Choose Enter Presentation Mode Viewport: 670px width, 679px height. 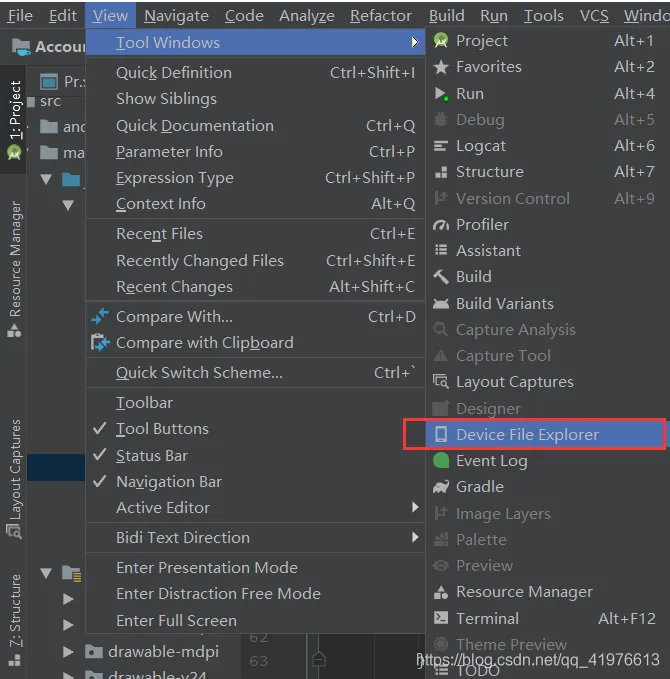[x=206, y=568]
